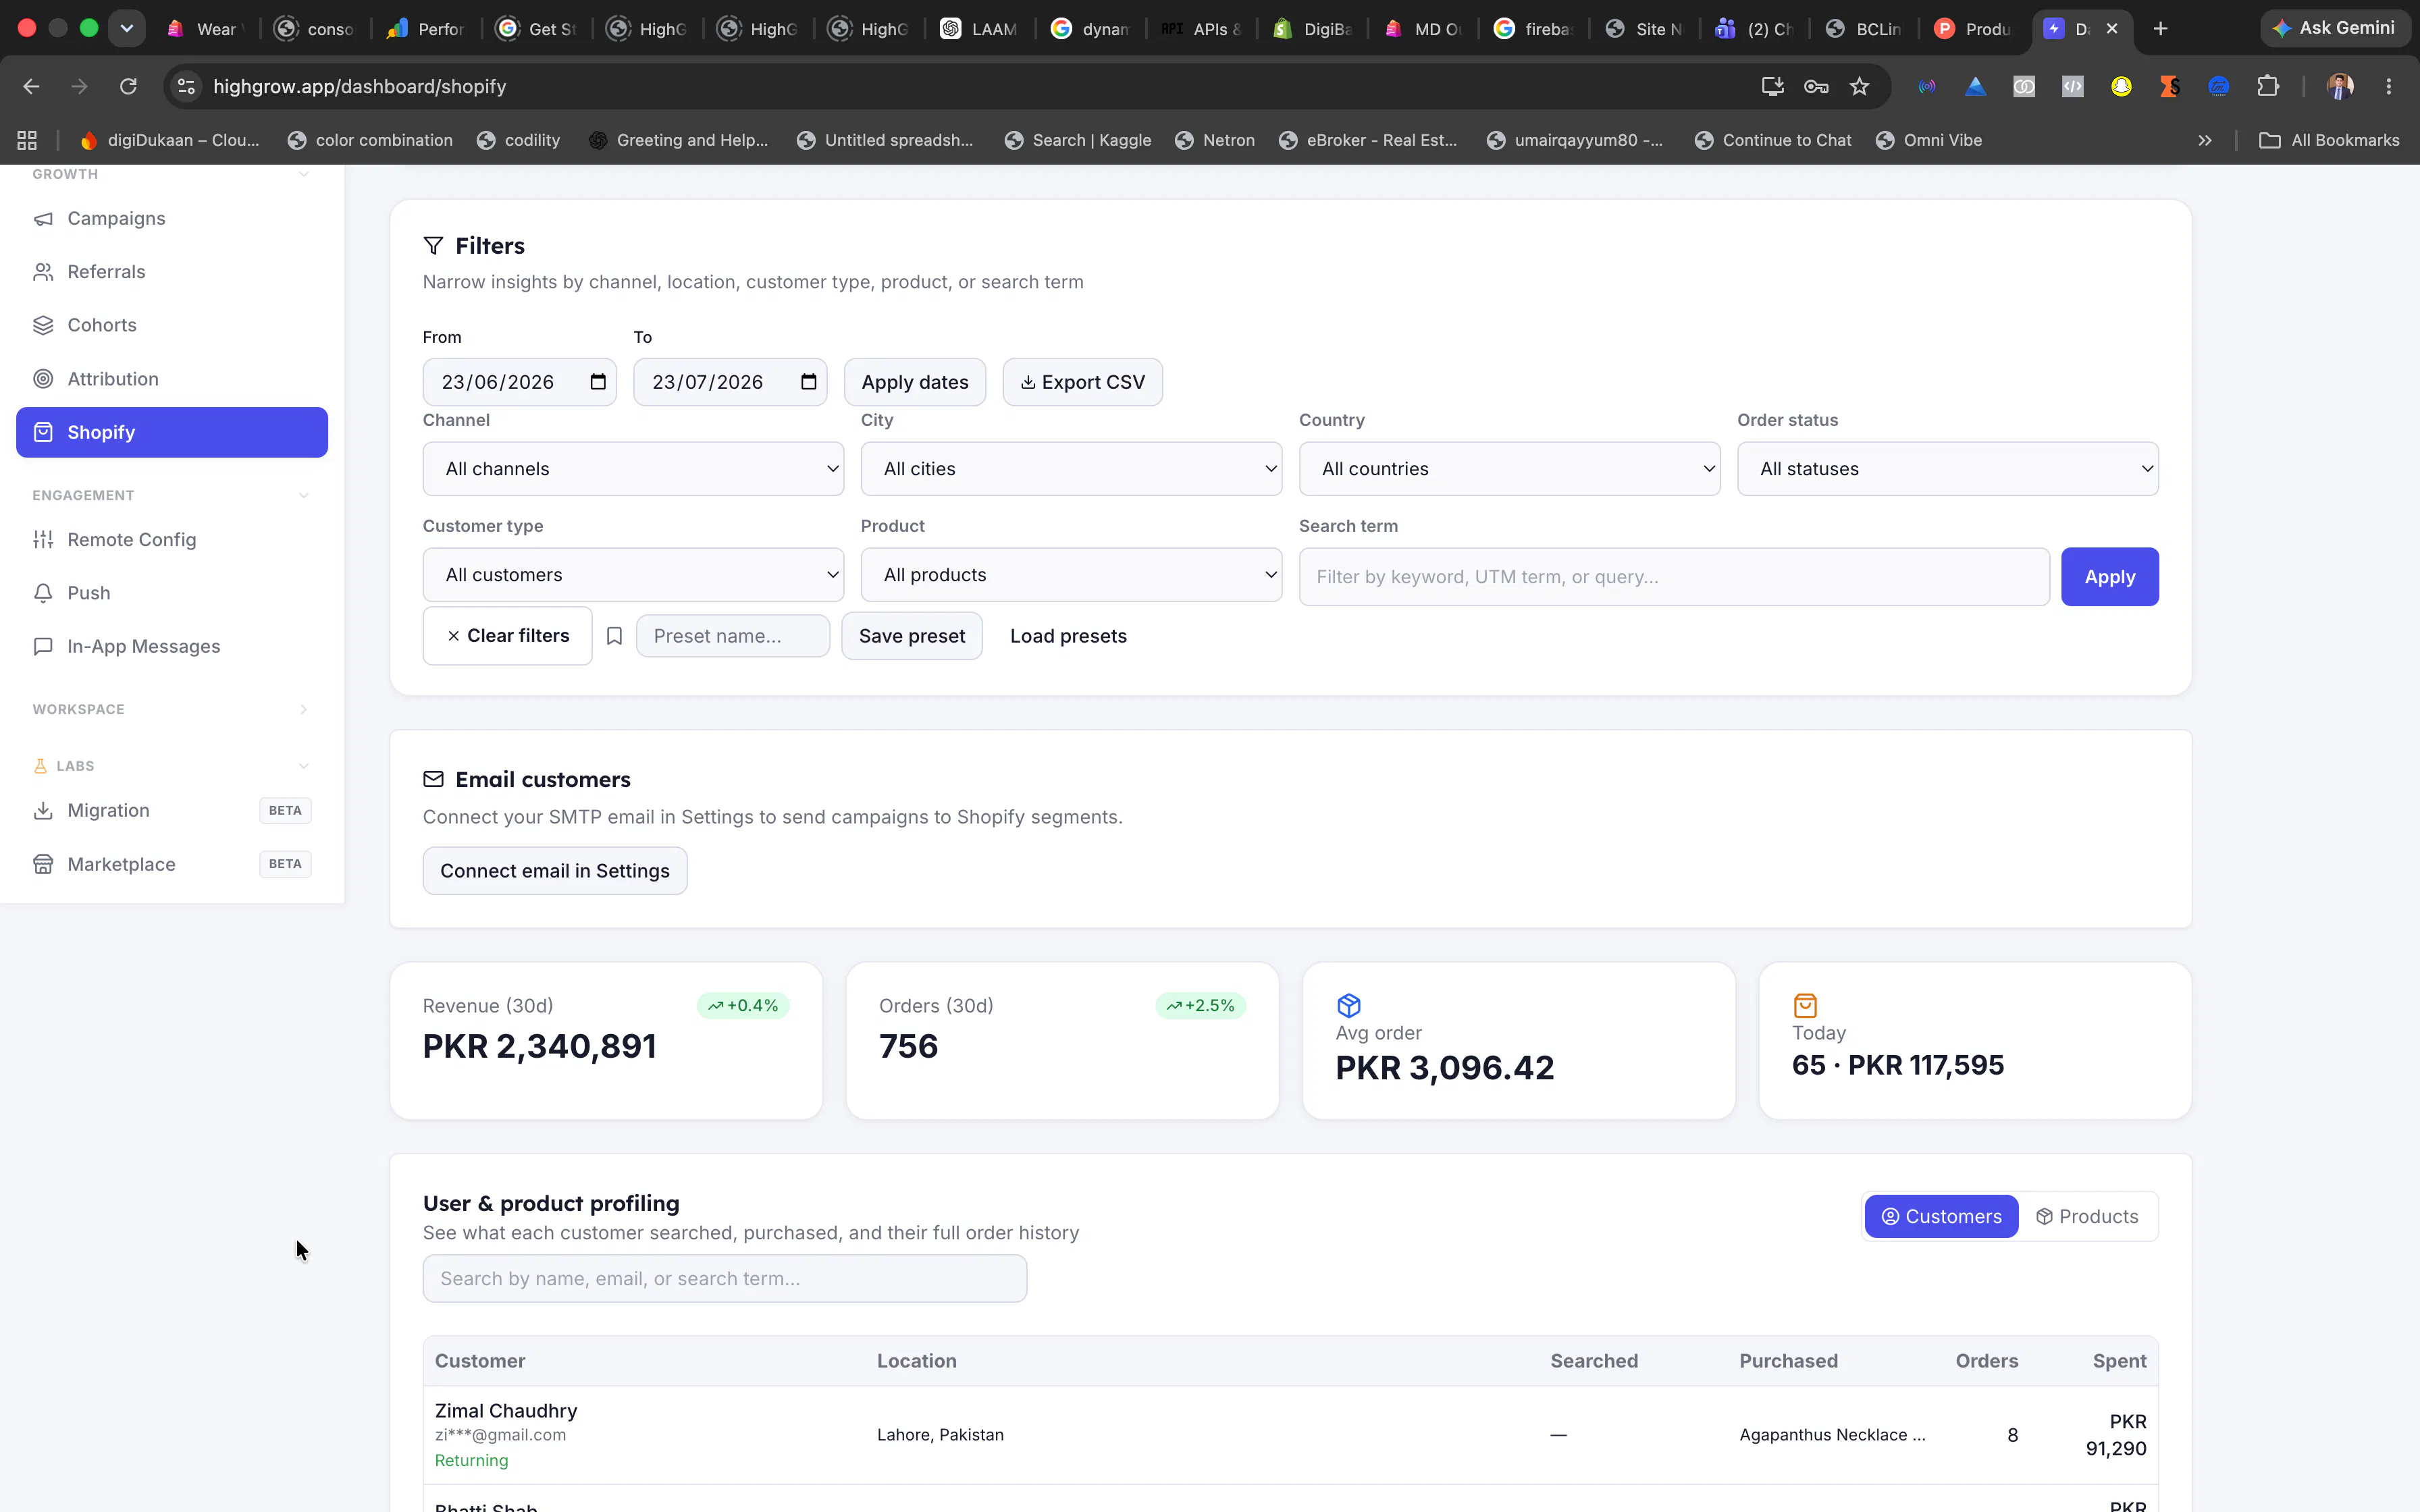Open the Search | Kaggle bookmark
2420x1512 pixels.
tap(1077, 141)
